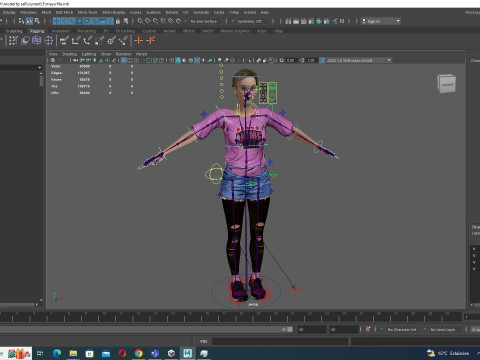Open Microsoft Teams from taskbar

coord(155,353)
